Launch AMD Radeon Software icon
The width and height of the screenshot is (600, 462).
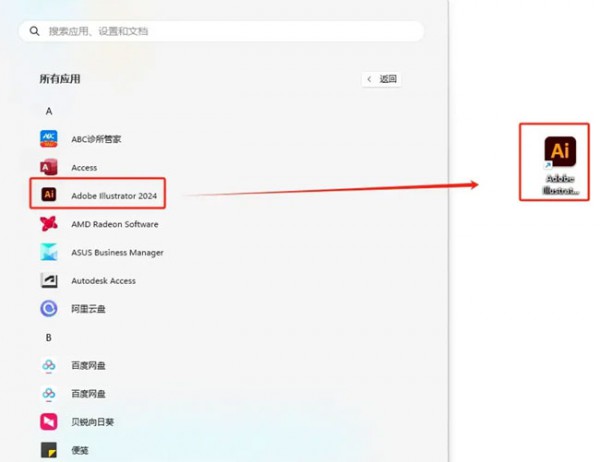(x=49, y=224)
